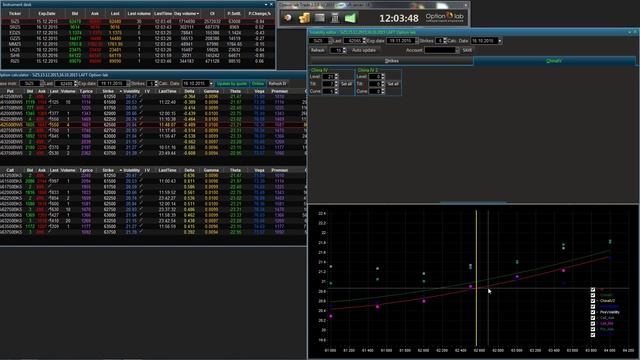Click Gamma column header in Call table
Screen dimensions: 640x360
[x=211, y=170]
